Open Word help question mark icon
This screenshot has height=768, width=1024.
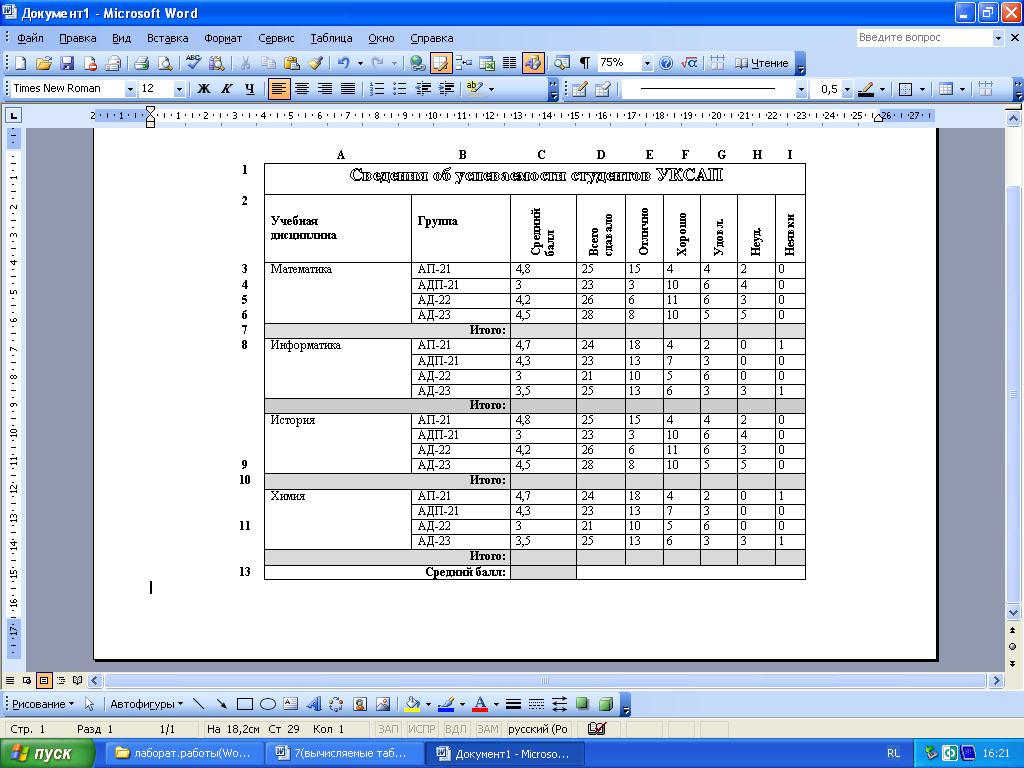pyautogui.click(x=666, y=63)
